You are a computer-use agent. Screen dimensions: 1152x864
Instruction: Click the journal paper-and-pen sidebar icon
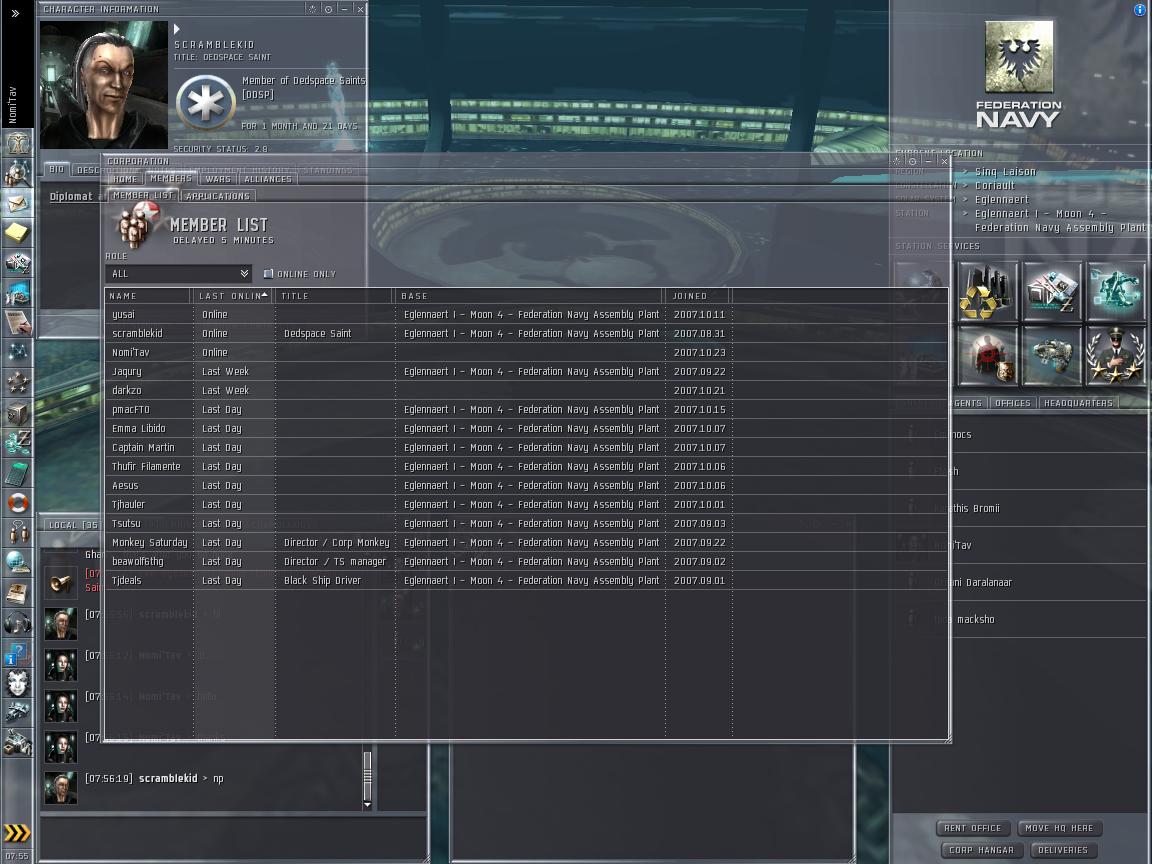[x=18, y=323]
